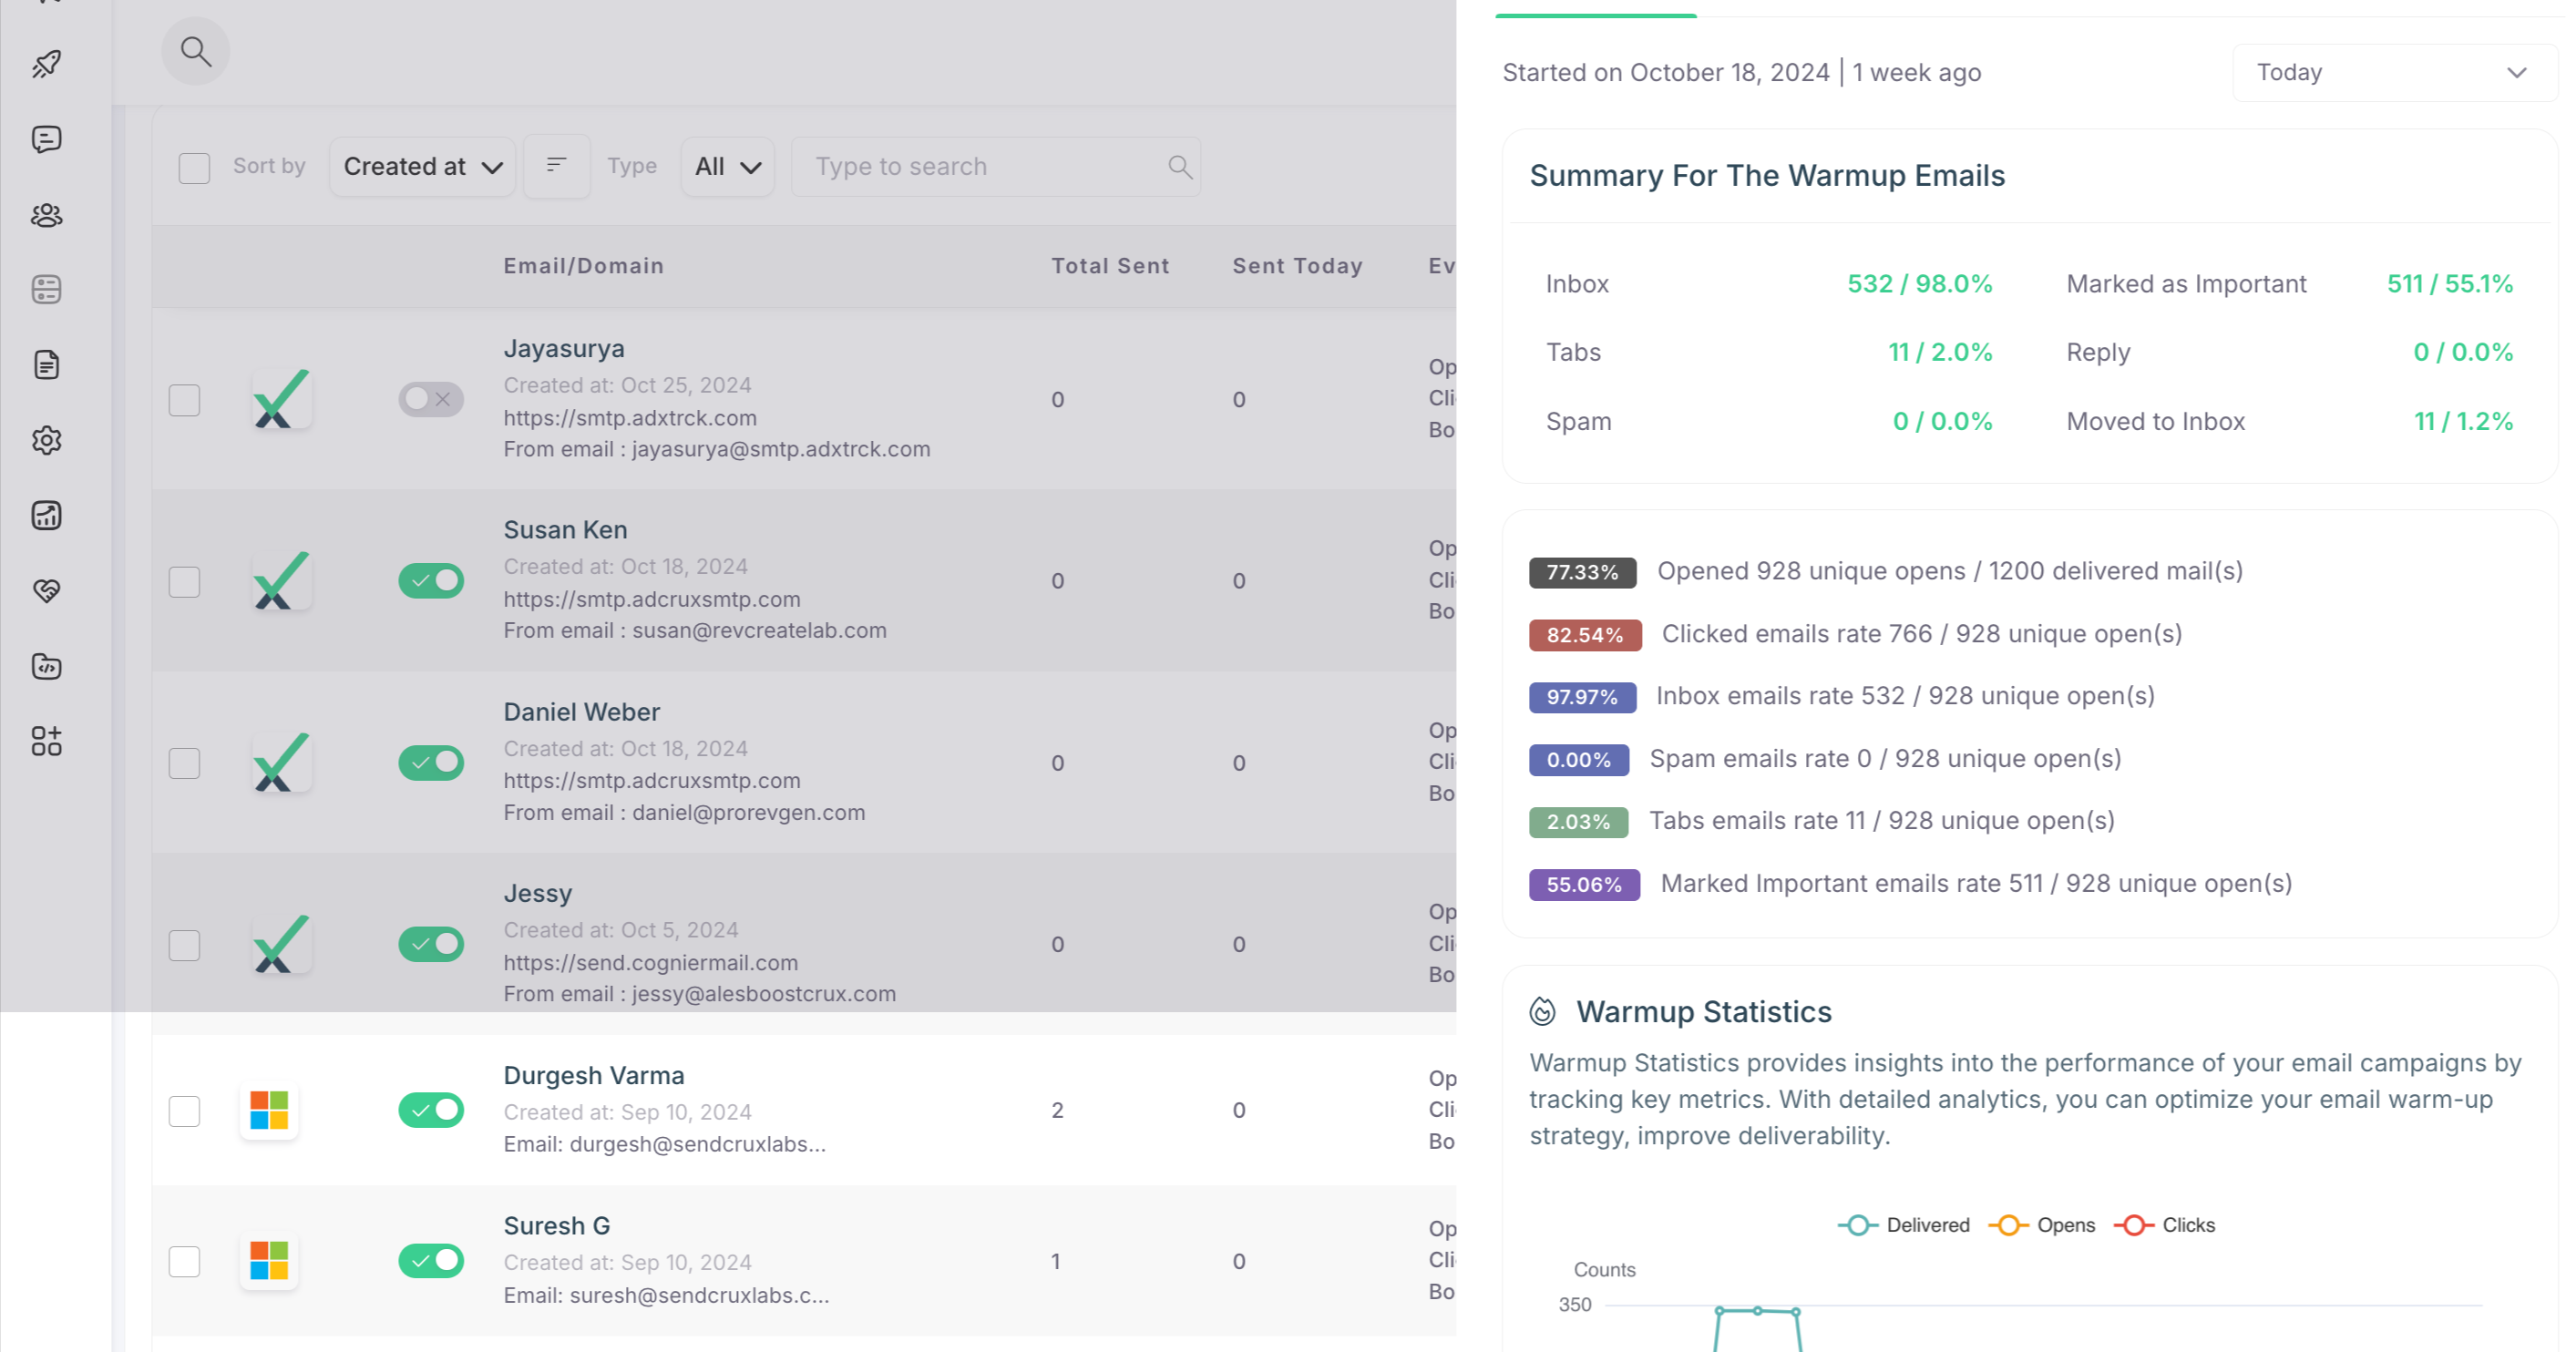
Task: Enable the Jayasurya account toggle
Action: 431,400
